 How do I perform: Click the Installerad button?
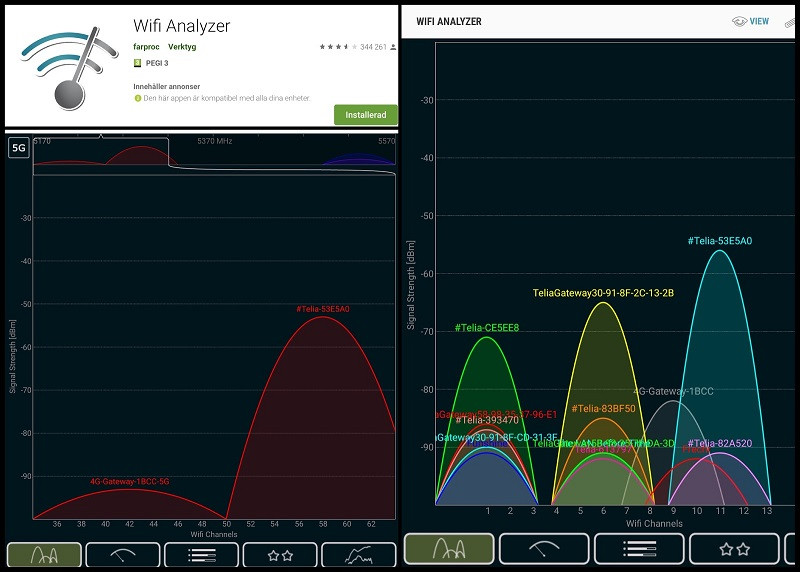click(x=366, y=115)
